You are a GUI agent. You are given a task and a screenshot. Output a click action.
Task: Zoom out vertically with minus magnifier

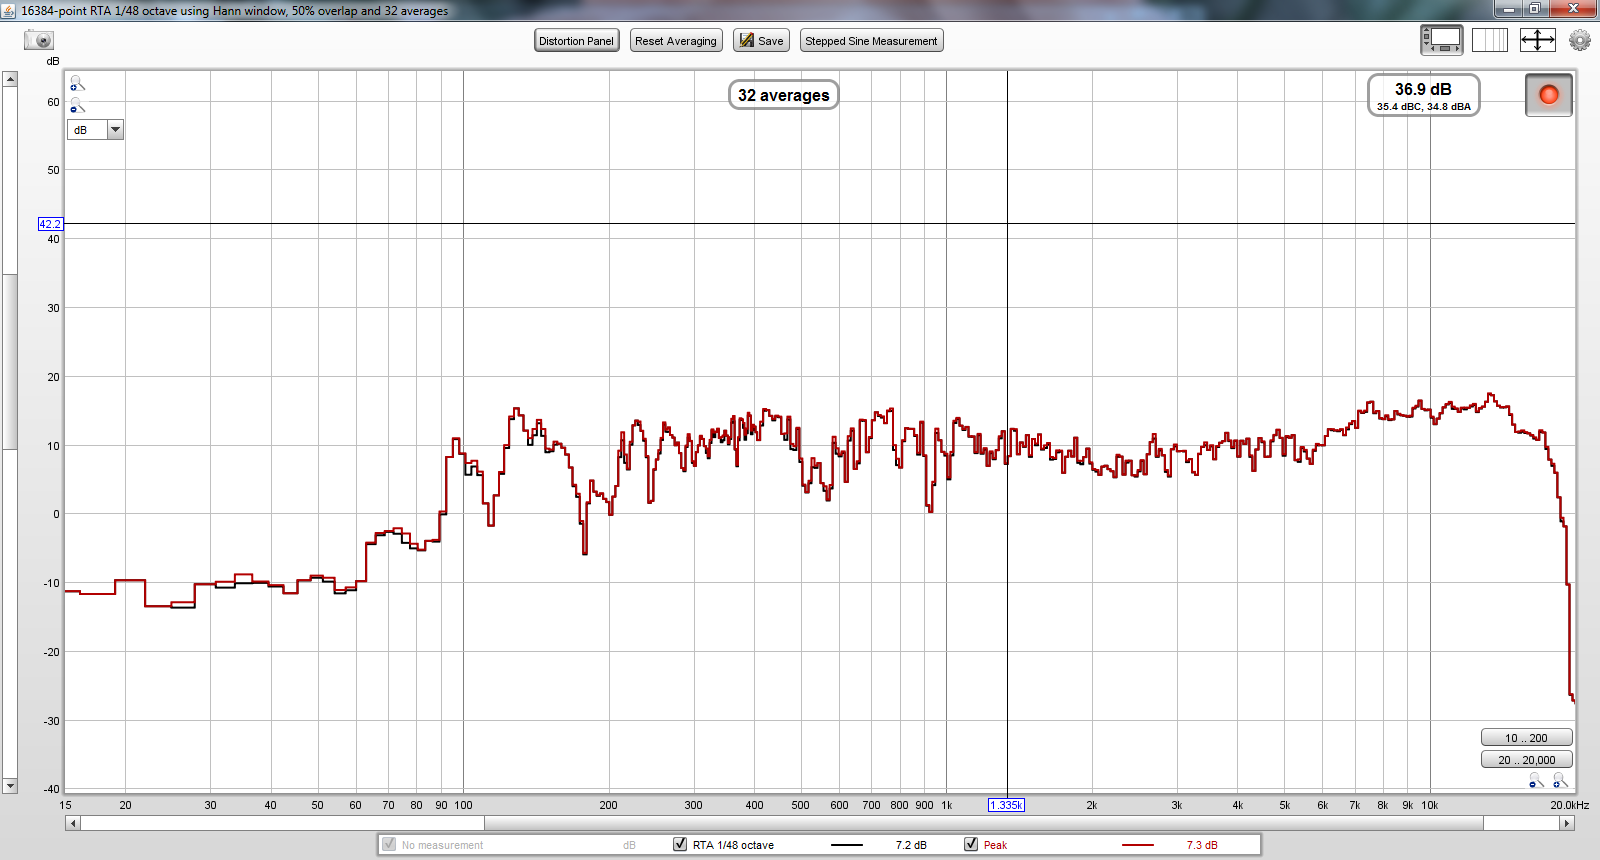coord(77,106)
